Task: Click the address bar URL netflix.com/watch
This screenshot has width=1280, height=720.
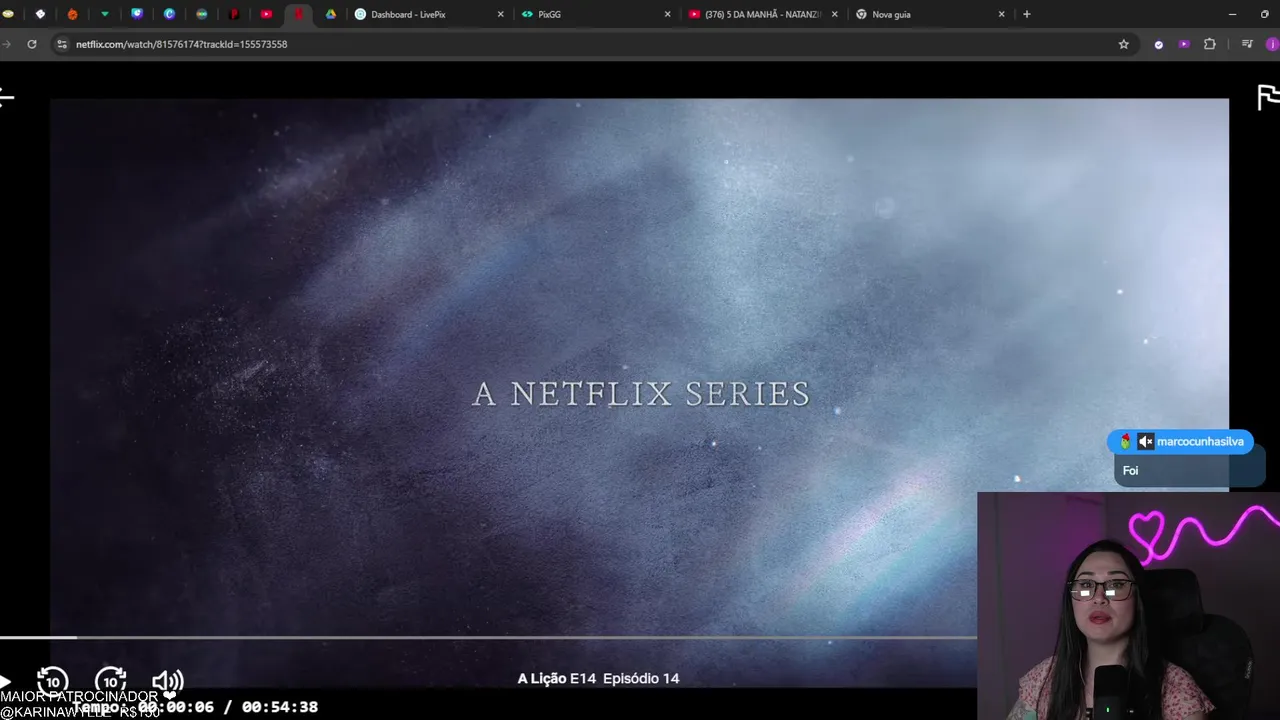Action: (x=181, y=44)
